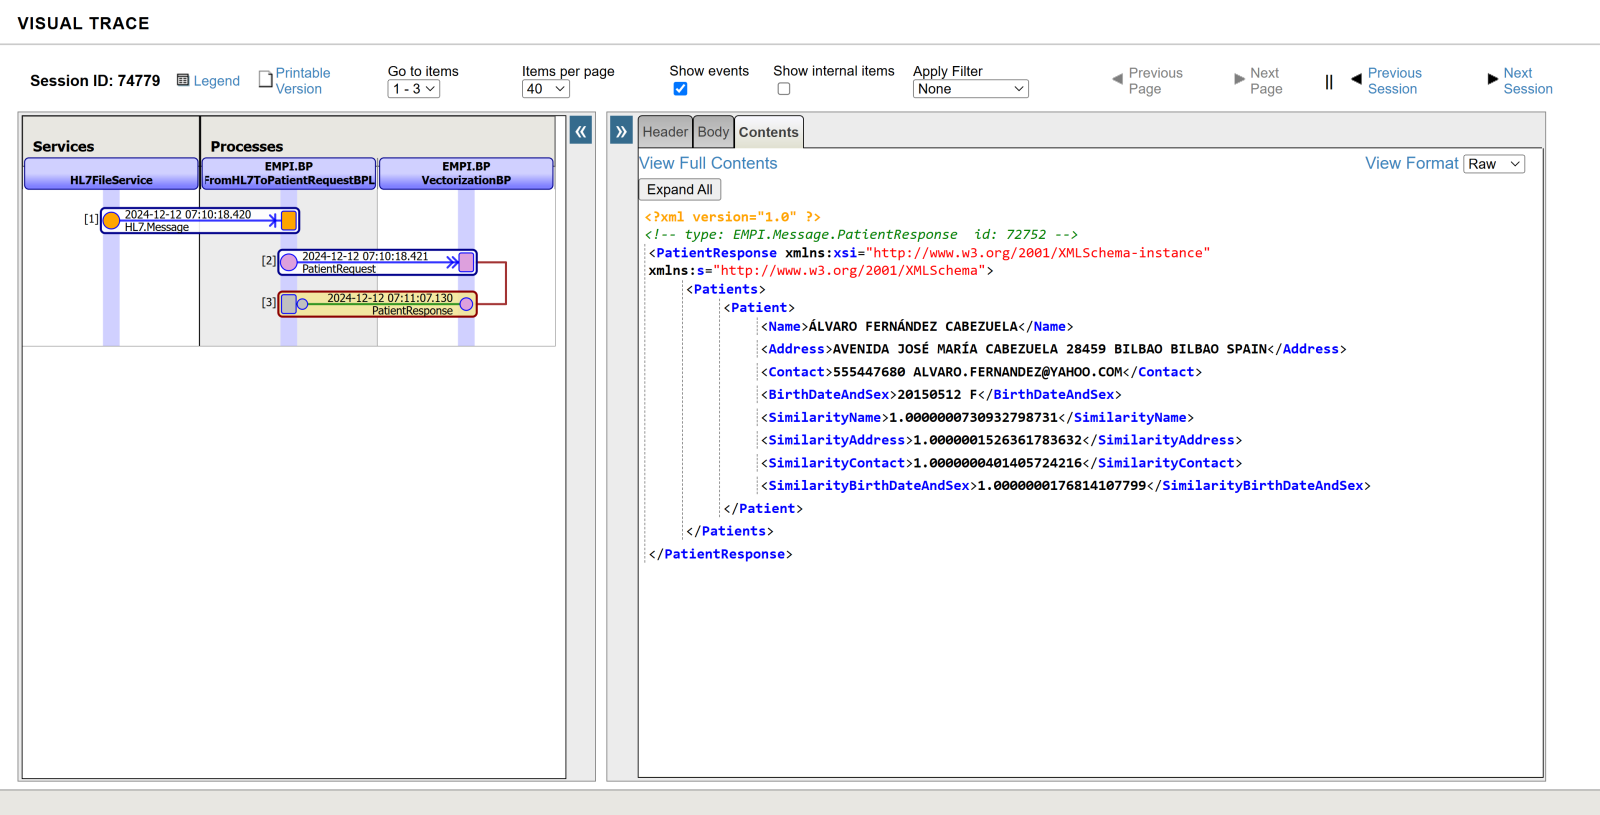Select the orange HL7.Message source circle
This screenshot has height=815, width=1600.
[x=112, y=221]
